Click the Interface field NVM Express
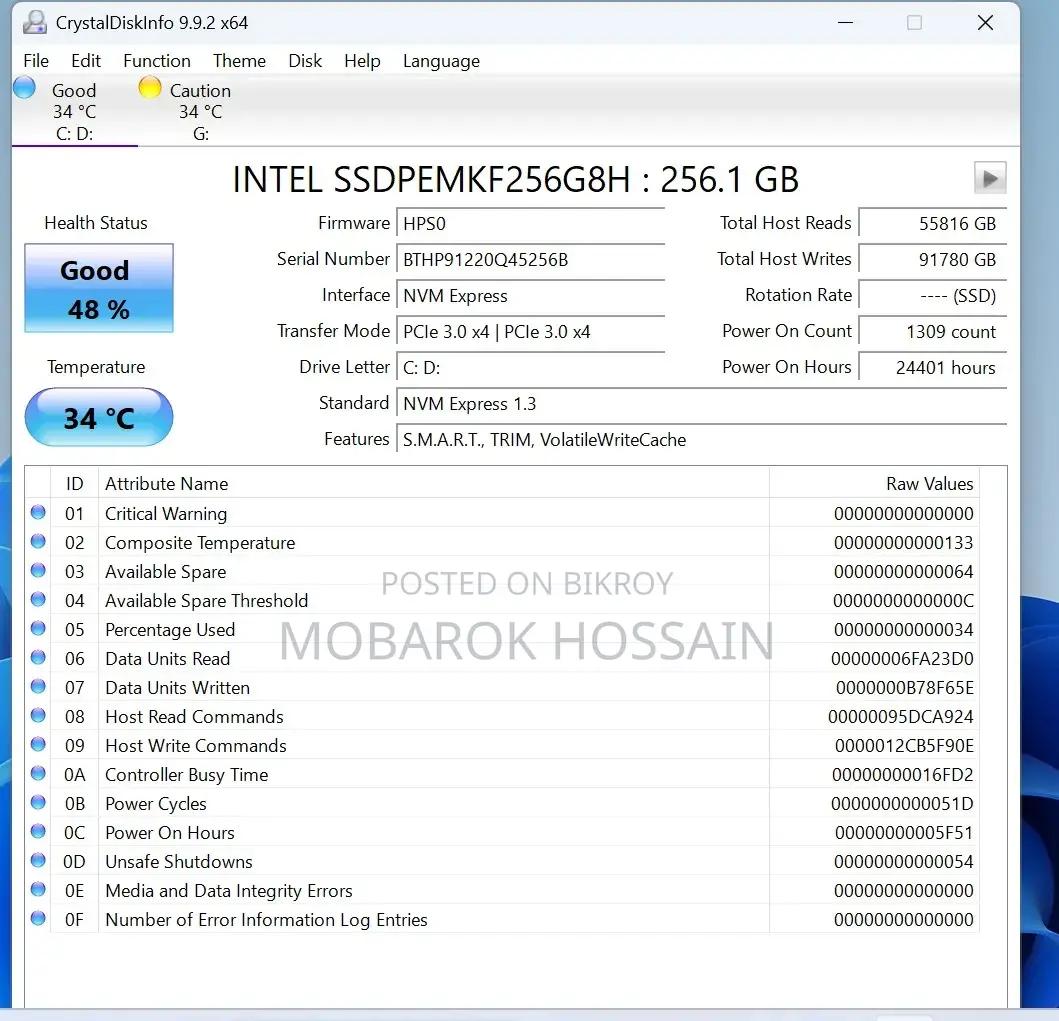This screenshot has height=1021, width=1059. point(530,296)
